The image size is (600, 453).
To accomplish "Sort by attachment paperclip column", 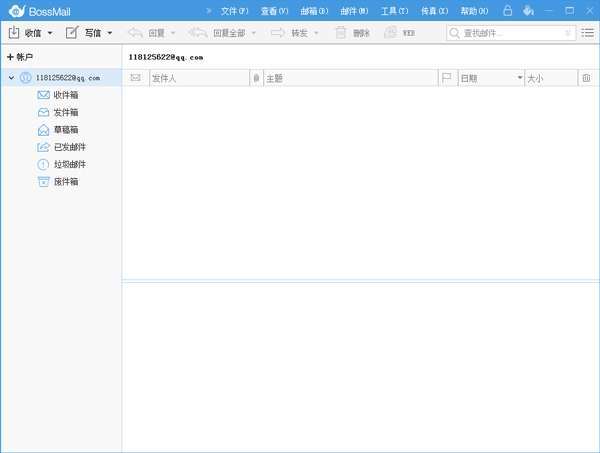I will pyautogui.click(x=256, y=78).
